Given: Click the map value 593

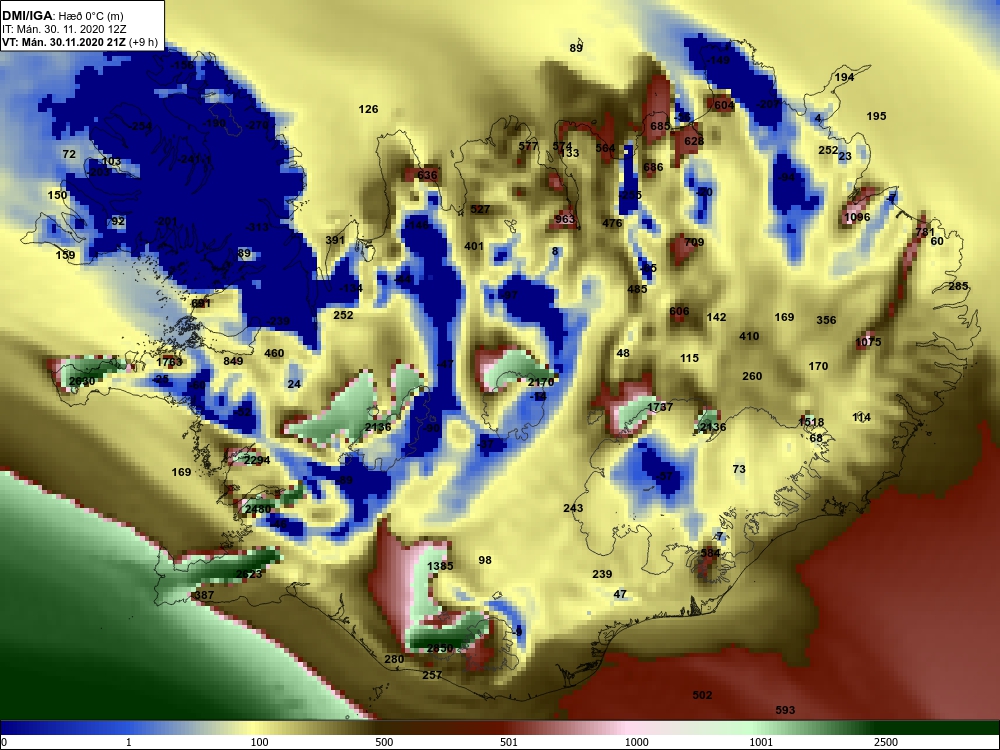Looking at the screenshot, I should click(x=785, y=710).
